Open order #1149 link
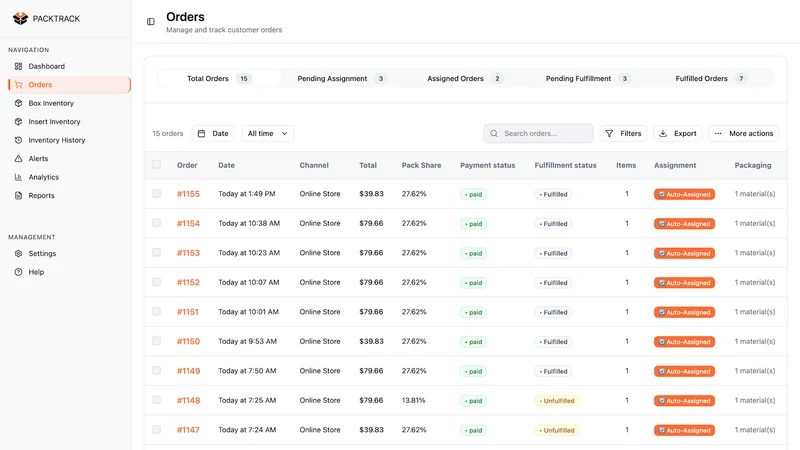Image resolution: width=800 pixels, height=450 pixels. click(x=188, y=371)
